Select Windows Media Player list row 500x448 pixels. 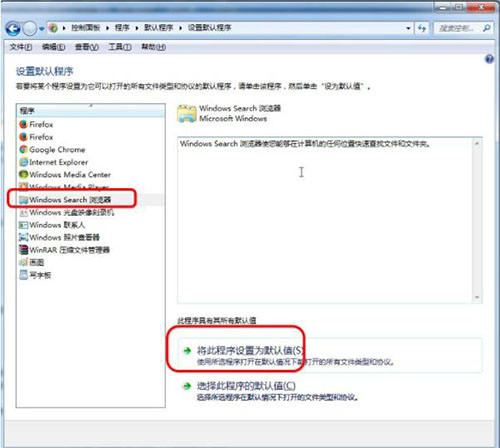(x=90, y=187)
